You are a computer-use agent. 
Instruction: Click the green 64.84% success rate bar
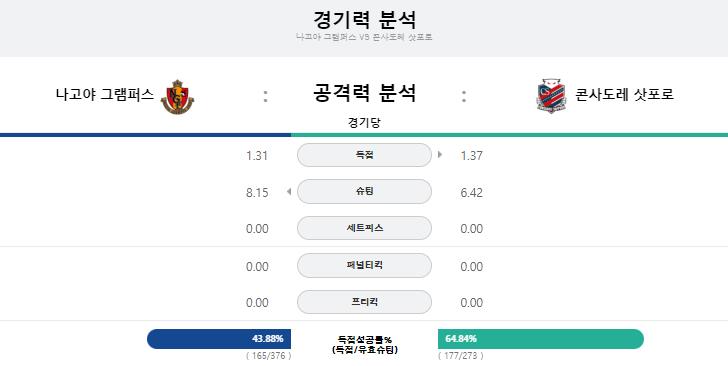click(541, 339)
